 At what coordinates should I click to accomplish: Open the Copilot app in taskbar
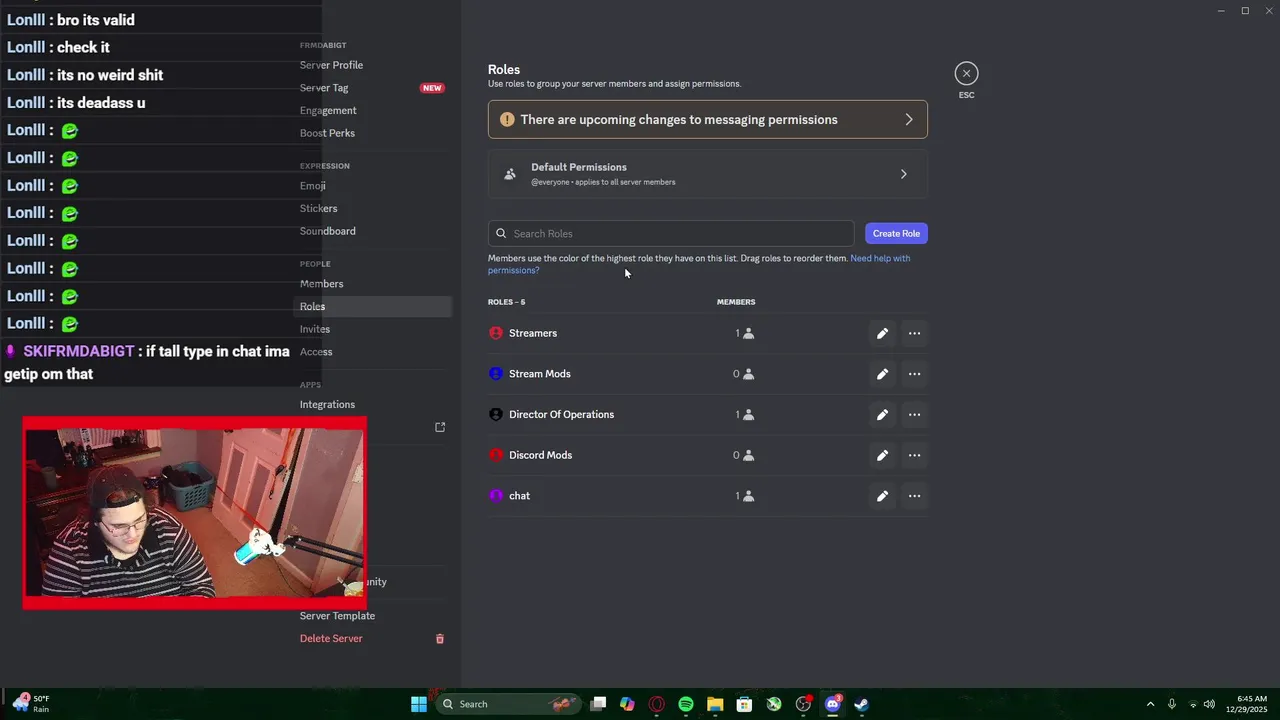coord(627,704)
